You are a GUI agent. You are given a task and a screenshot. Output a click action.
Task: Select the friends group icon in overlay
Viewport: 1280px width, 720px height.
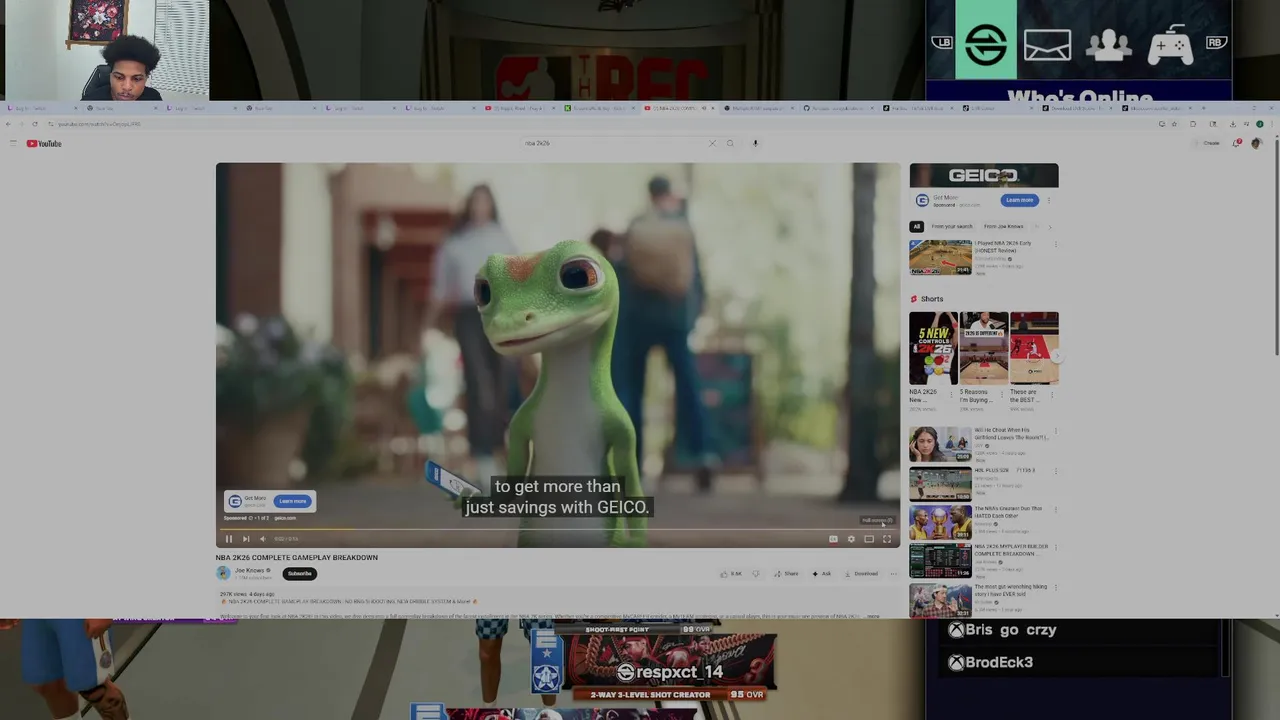point(1108,44)
